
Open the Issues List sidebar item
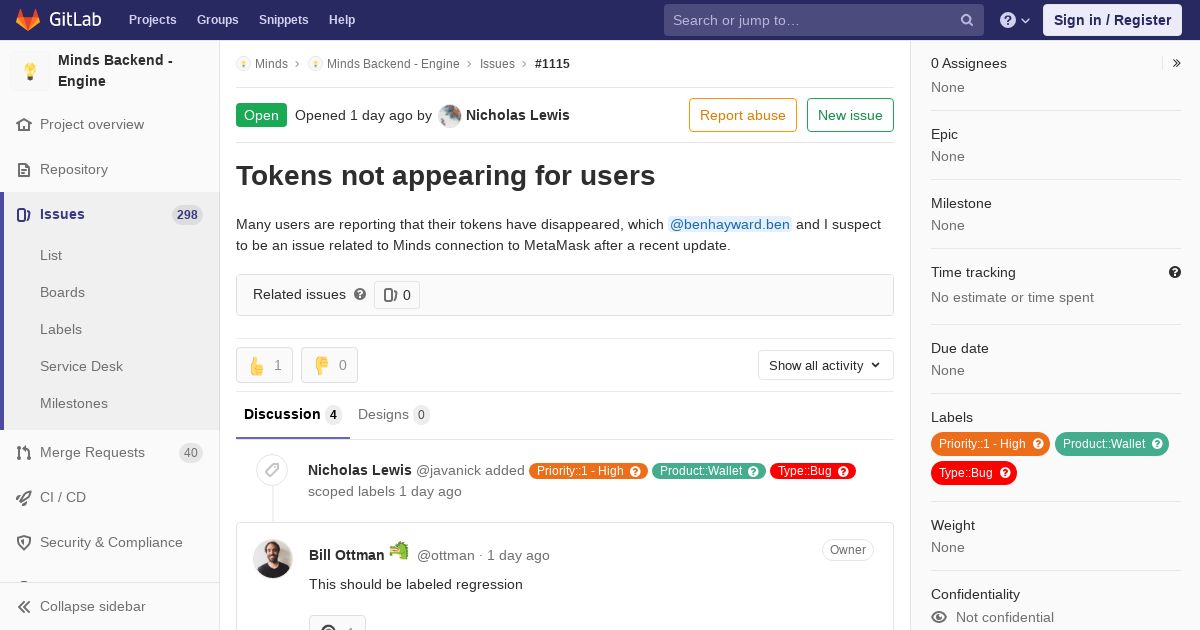click(51, 255)
